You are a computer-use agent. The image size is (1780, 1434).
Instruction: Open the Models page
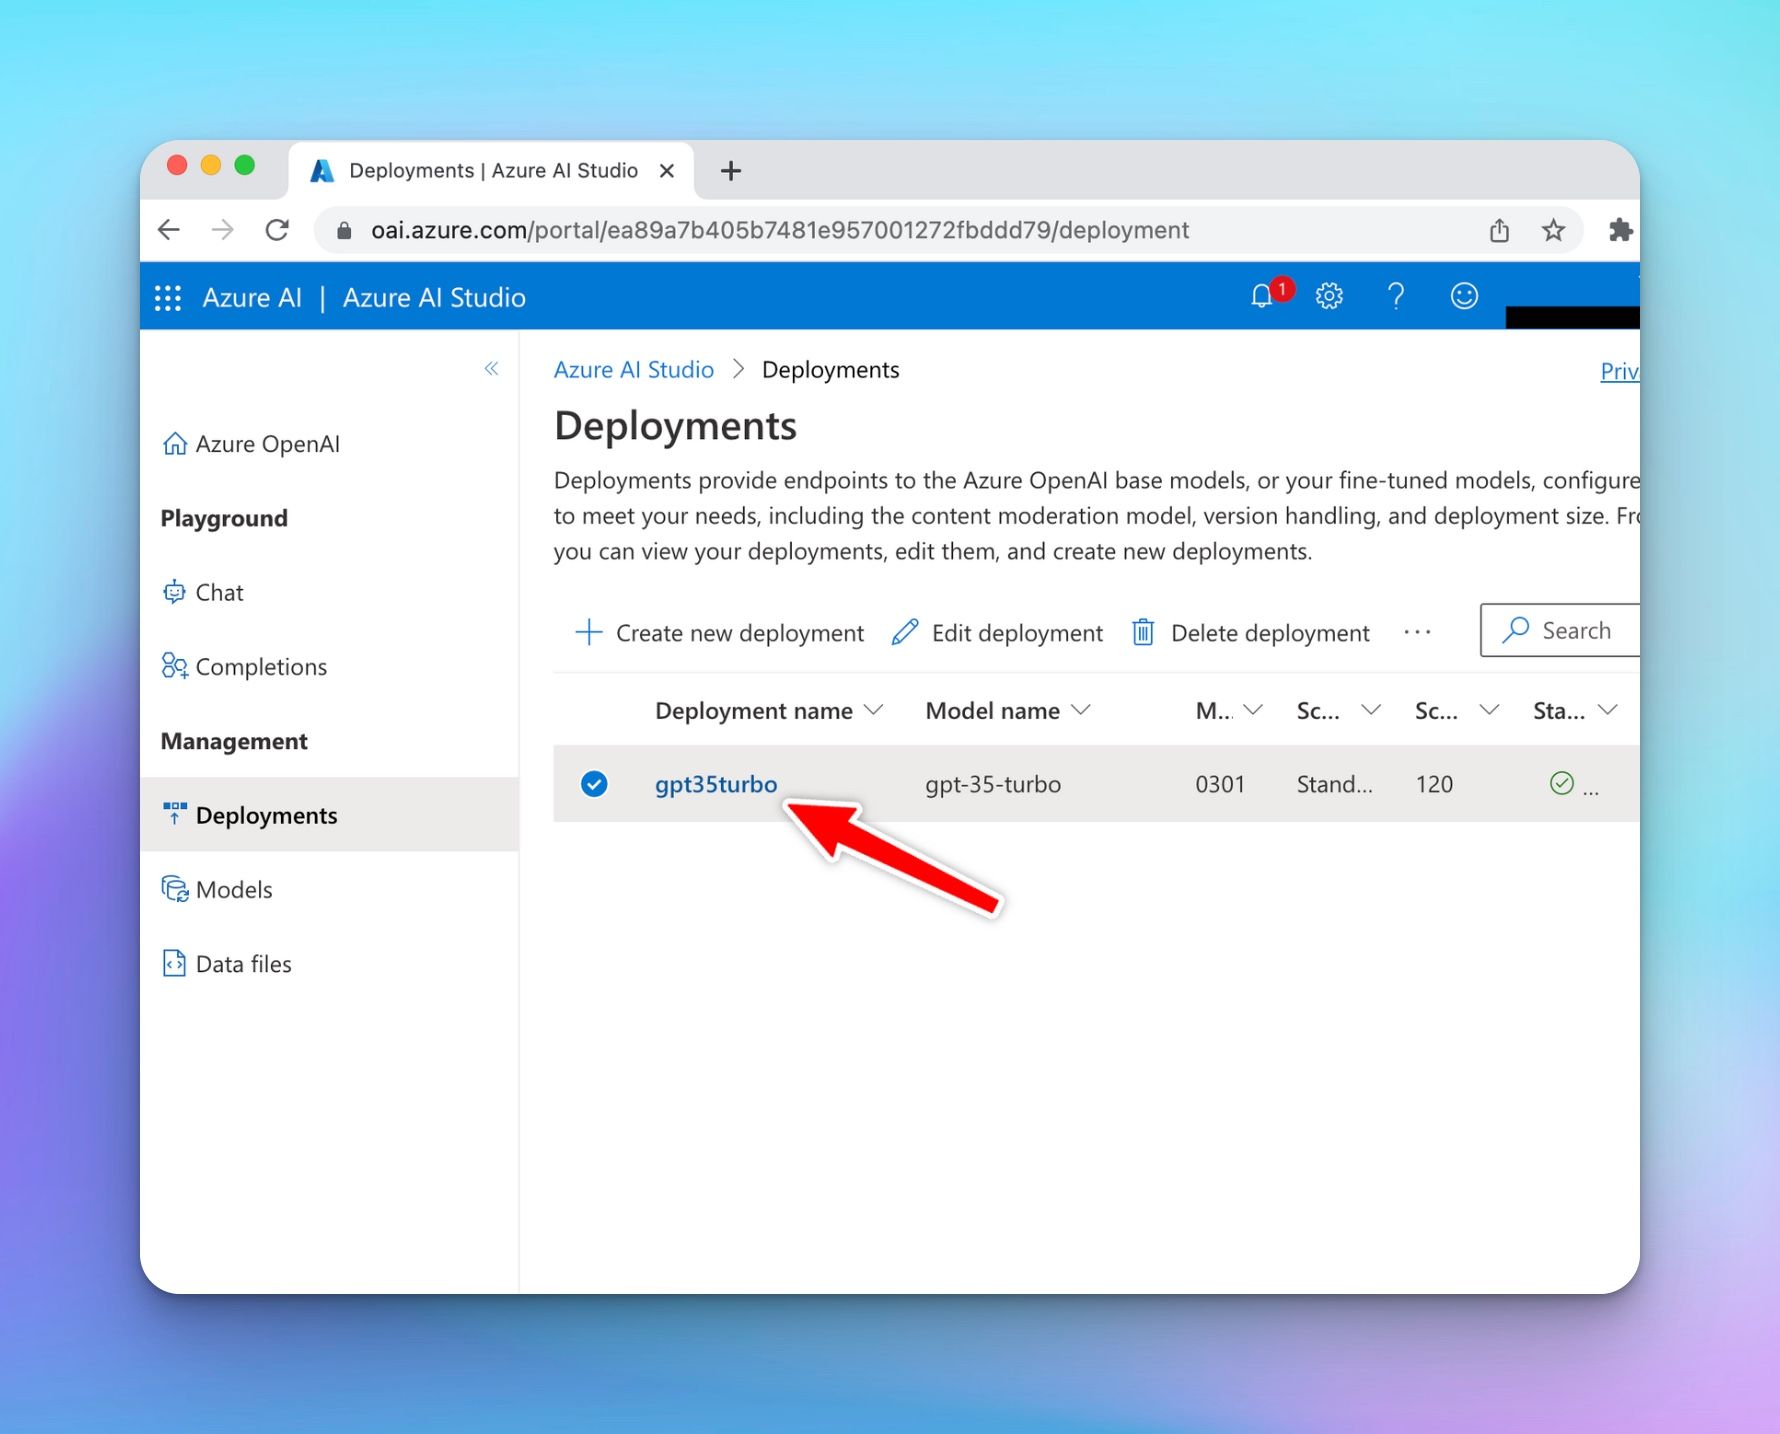[217, 889]
